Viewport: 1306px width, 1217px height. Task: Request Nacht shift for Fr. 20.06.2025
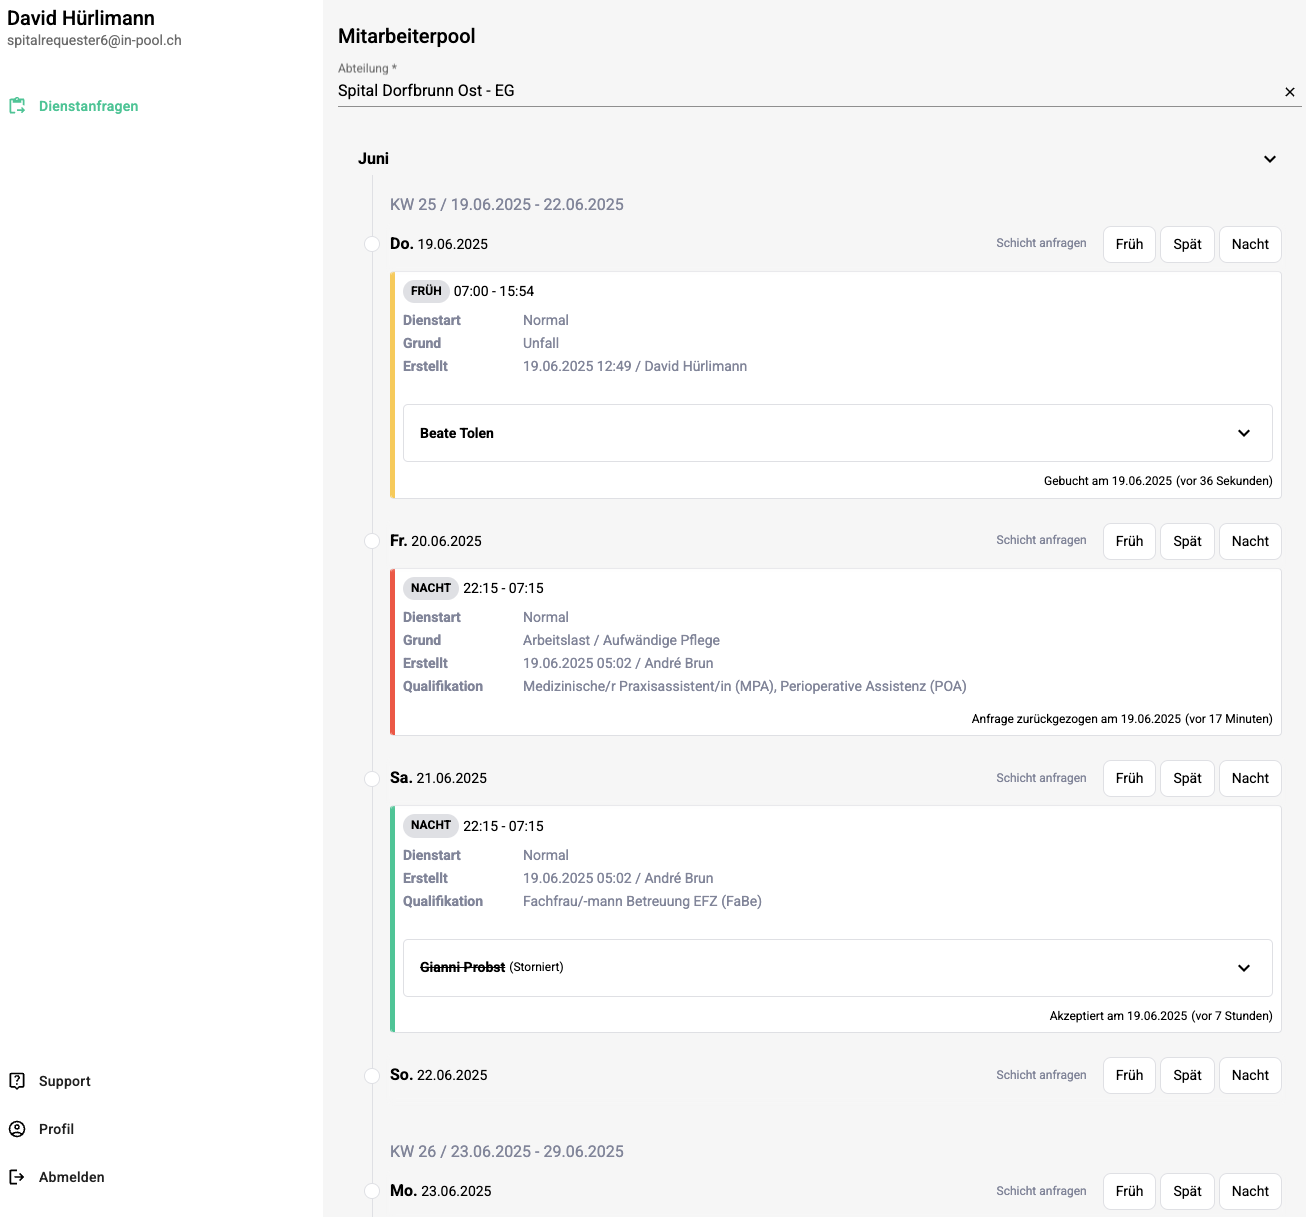[1250, 541]
